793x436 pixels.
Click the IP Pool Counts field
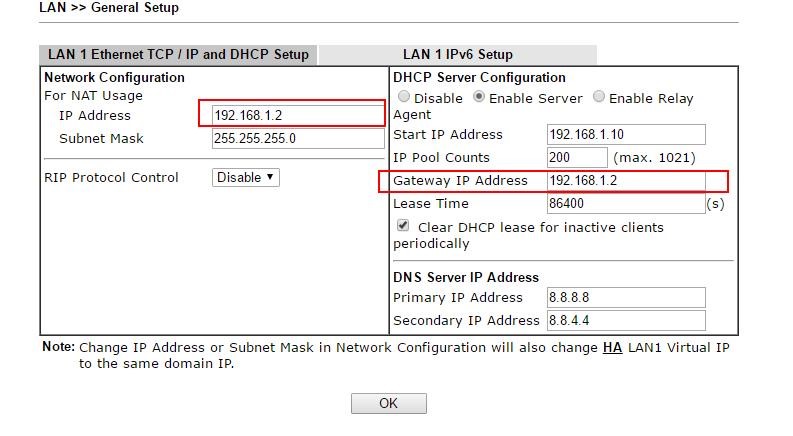pos(577,157)
